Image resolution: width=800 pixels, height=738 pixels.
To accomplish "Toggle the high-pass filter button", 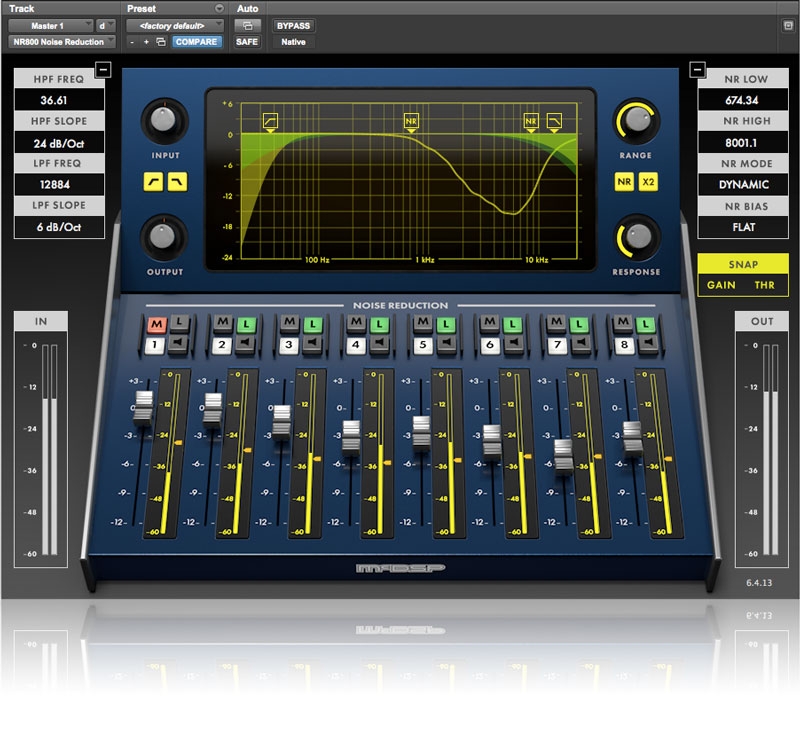I will [153, 181].
